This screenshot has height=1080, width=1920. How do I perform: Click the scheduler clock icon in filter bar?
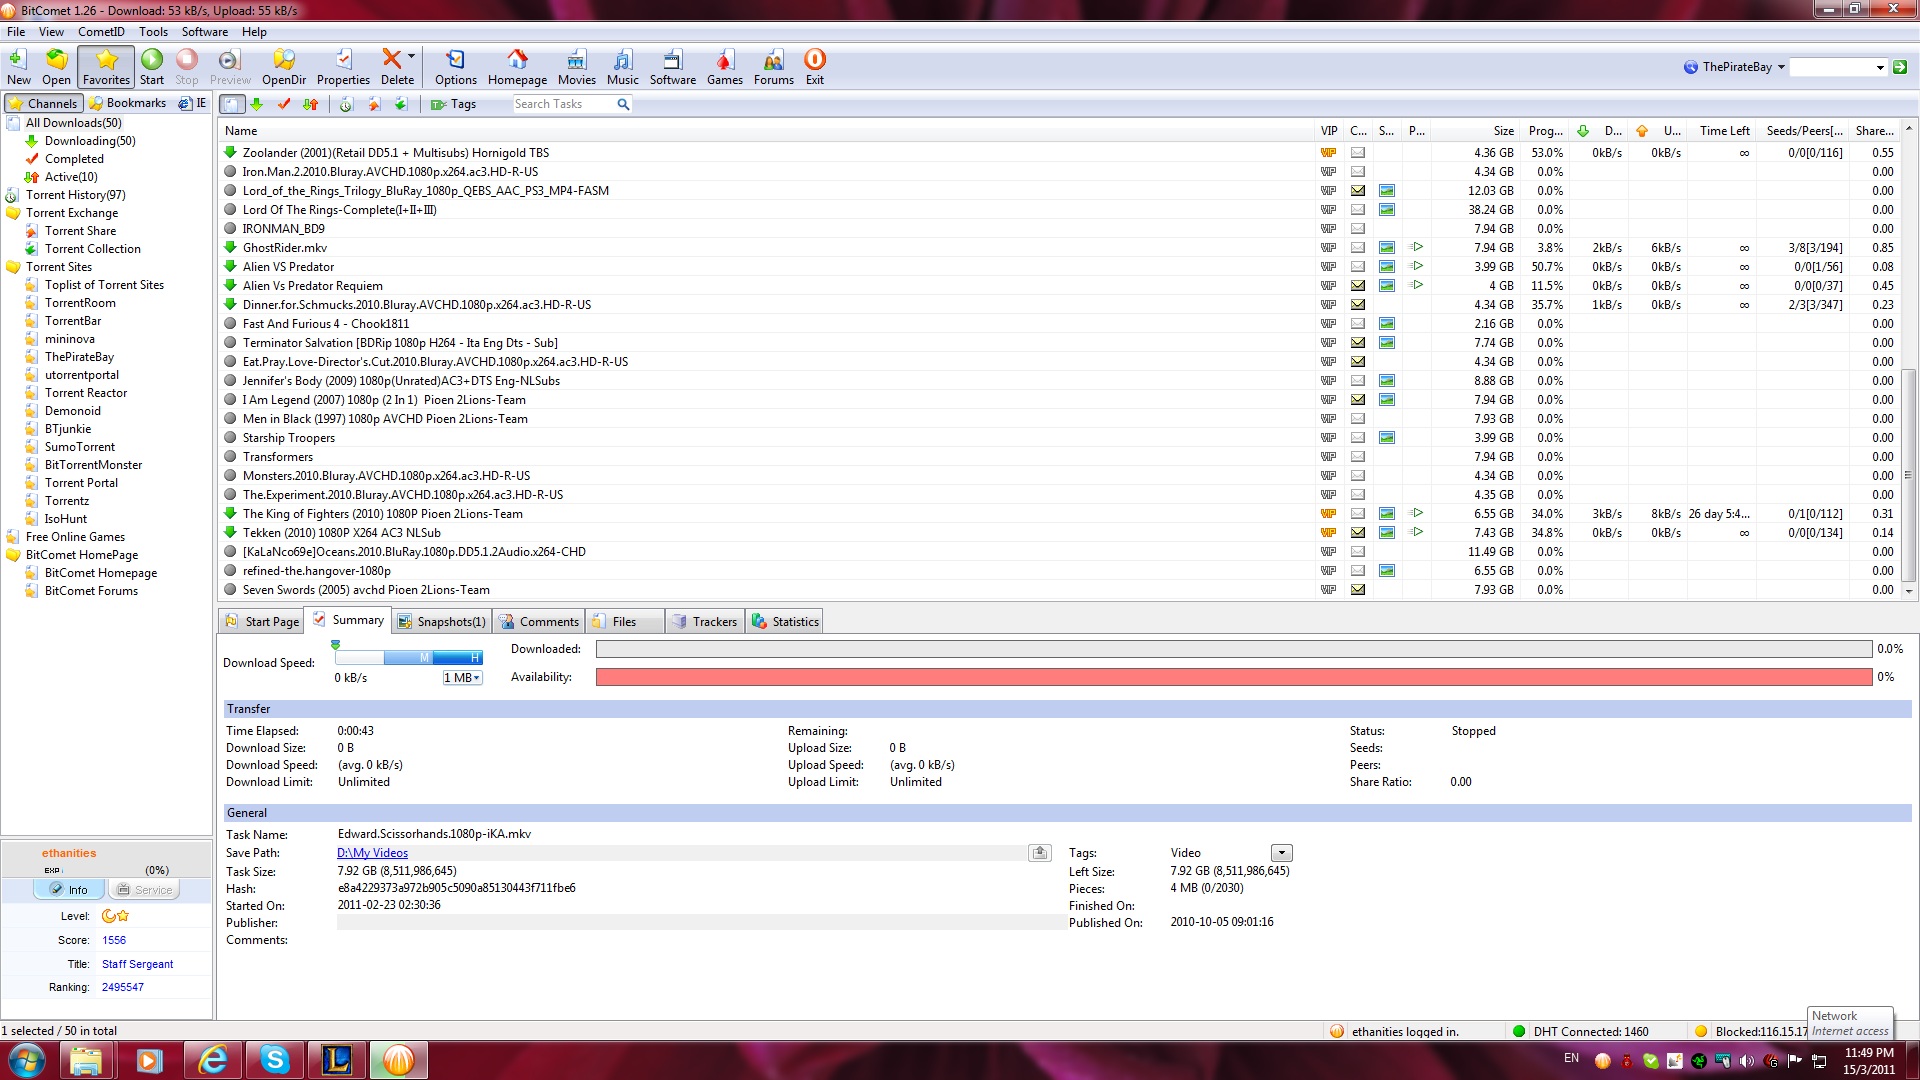pyautogui.click(x=346, y=104)
